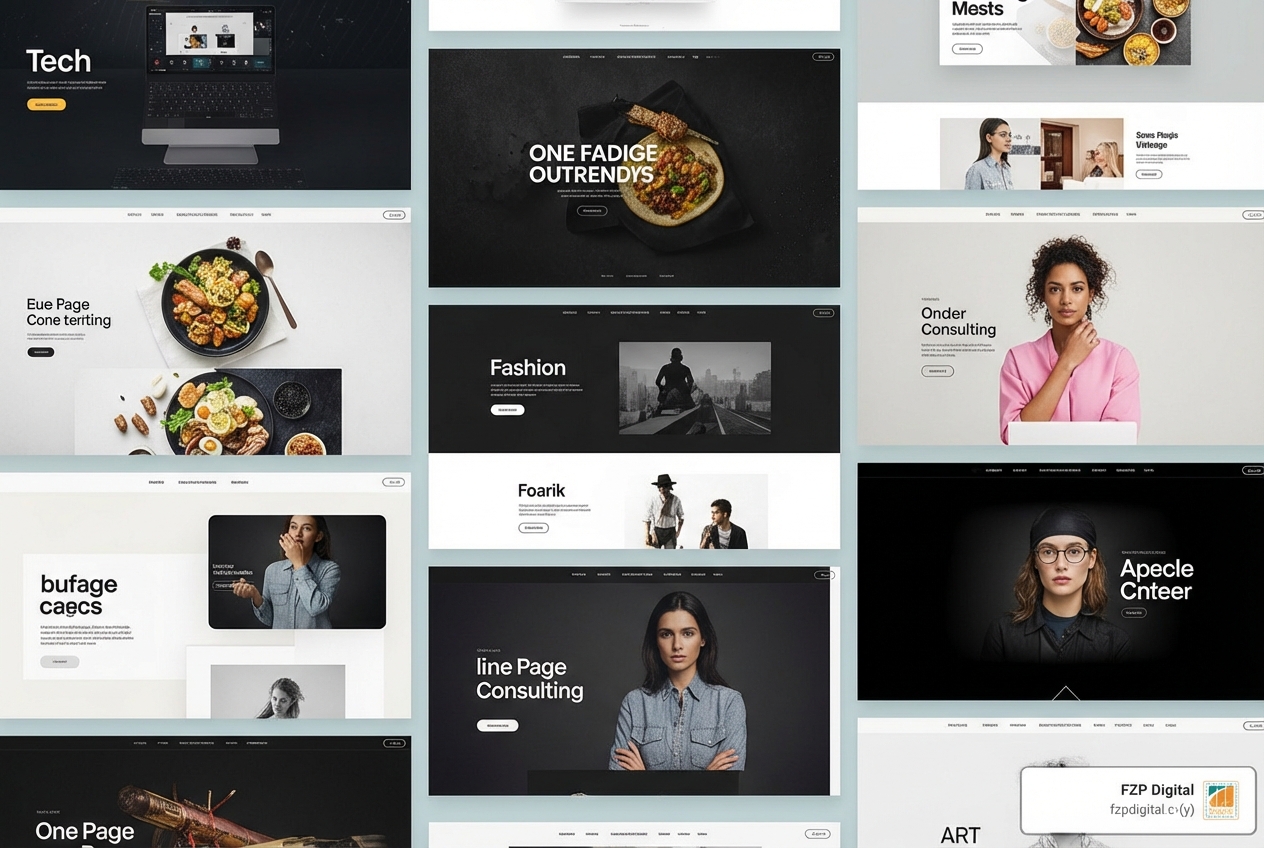The height and width of the screenshot is (848, 1264).
Task: Select the line Page Consulting CTA button
Action: (498, 725)
